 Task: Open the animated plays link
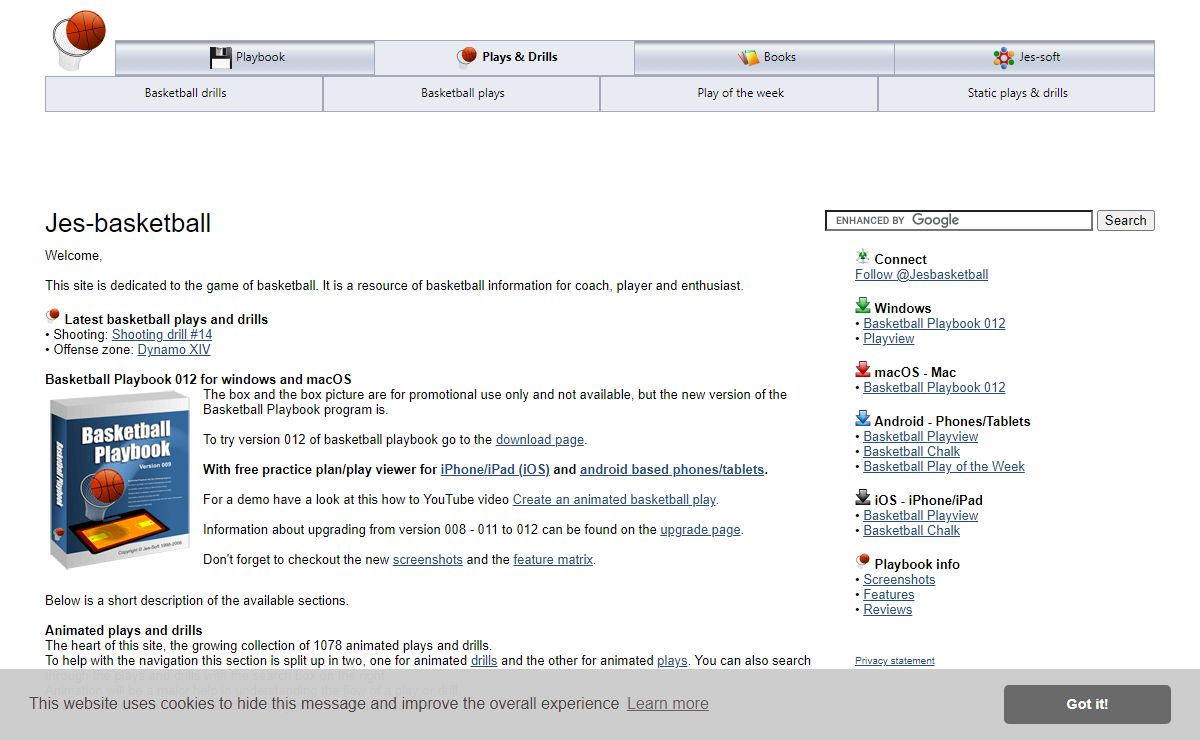coord(672,660)
